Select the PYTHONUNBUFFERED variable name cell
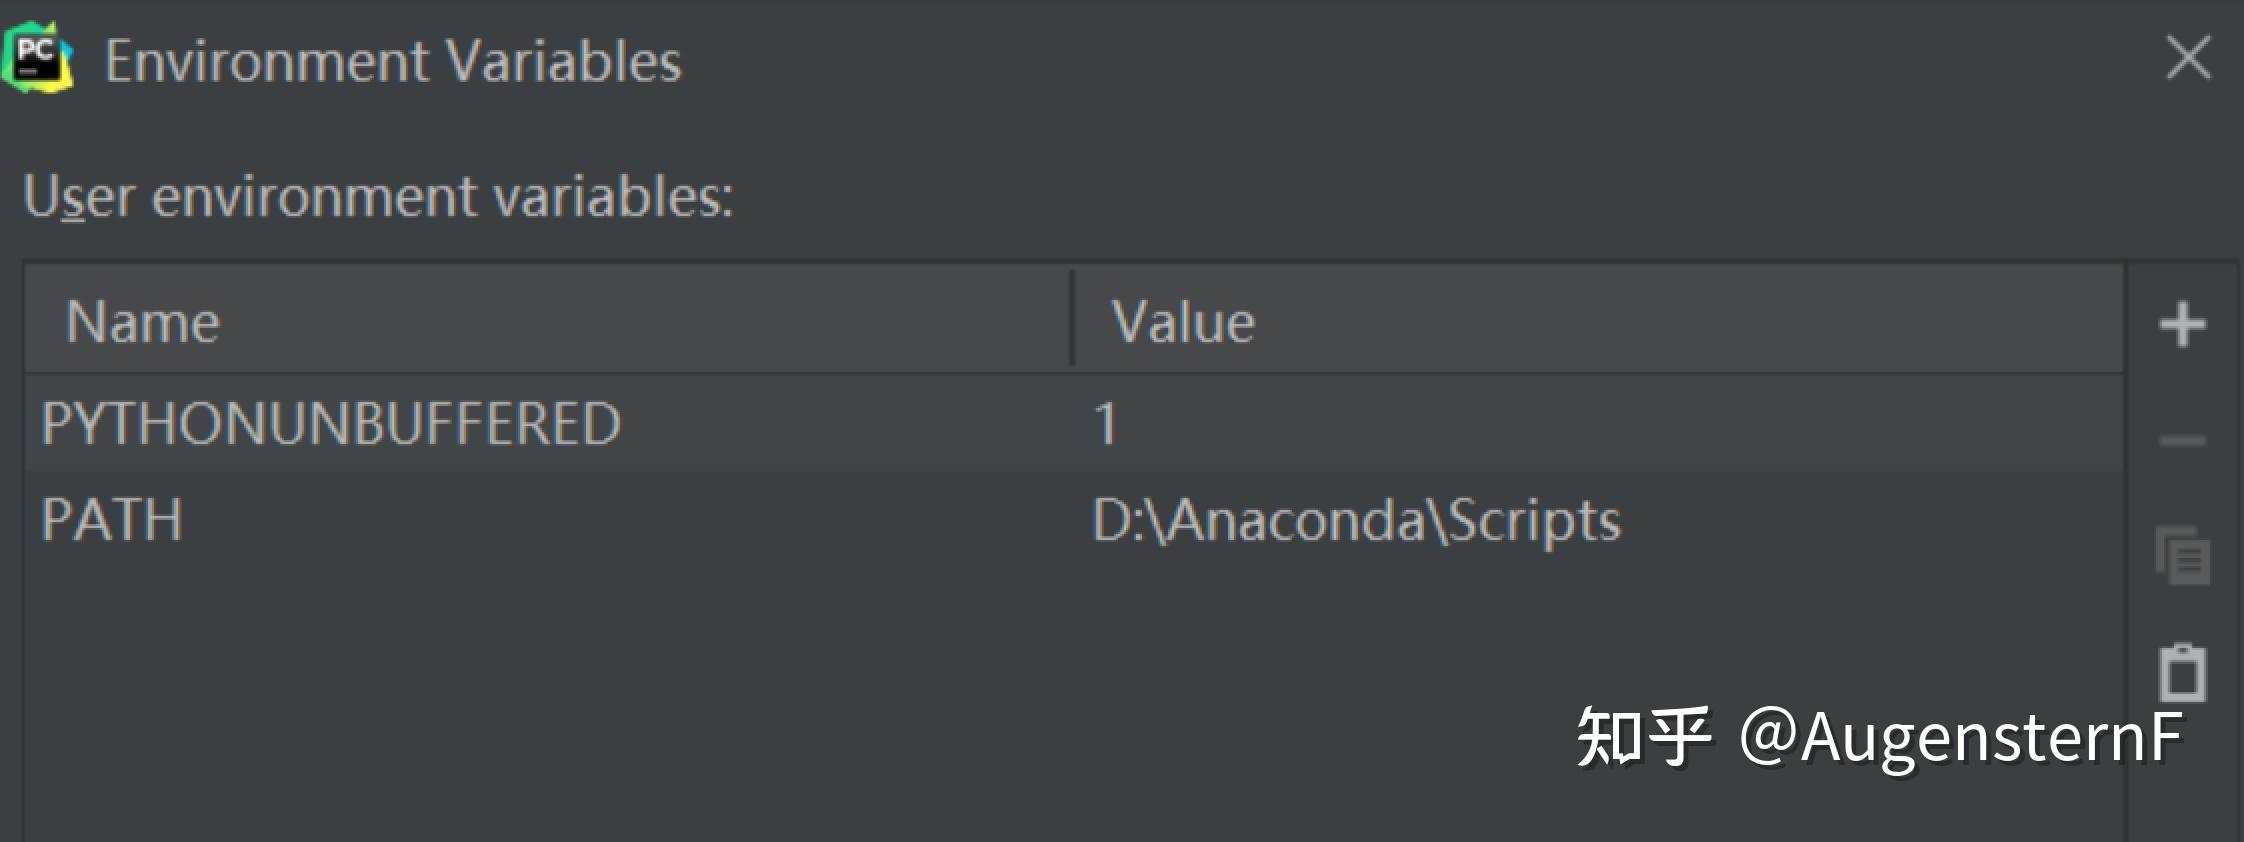 (x=548, y=423)
